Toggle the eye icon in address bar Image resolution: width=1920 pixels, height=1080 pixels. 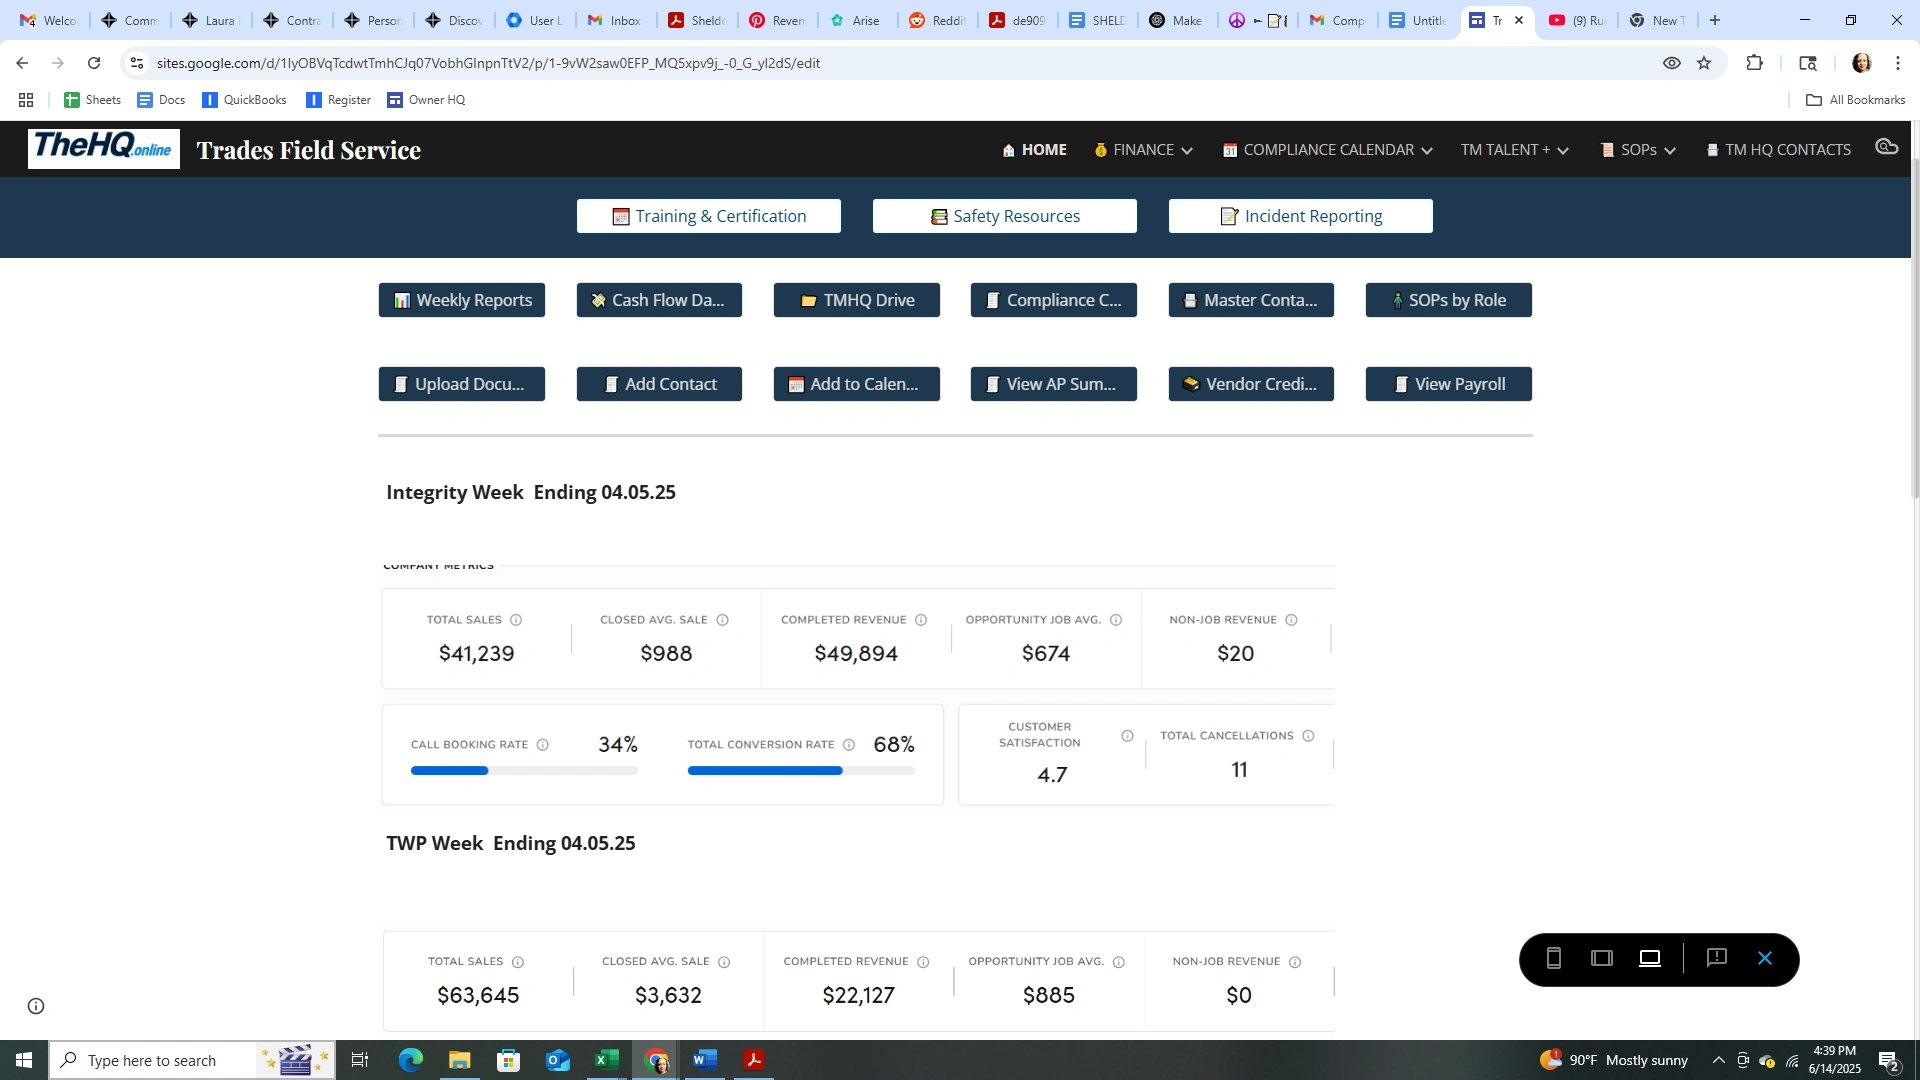tap(1671, 63)
